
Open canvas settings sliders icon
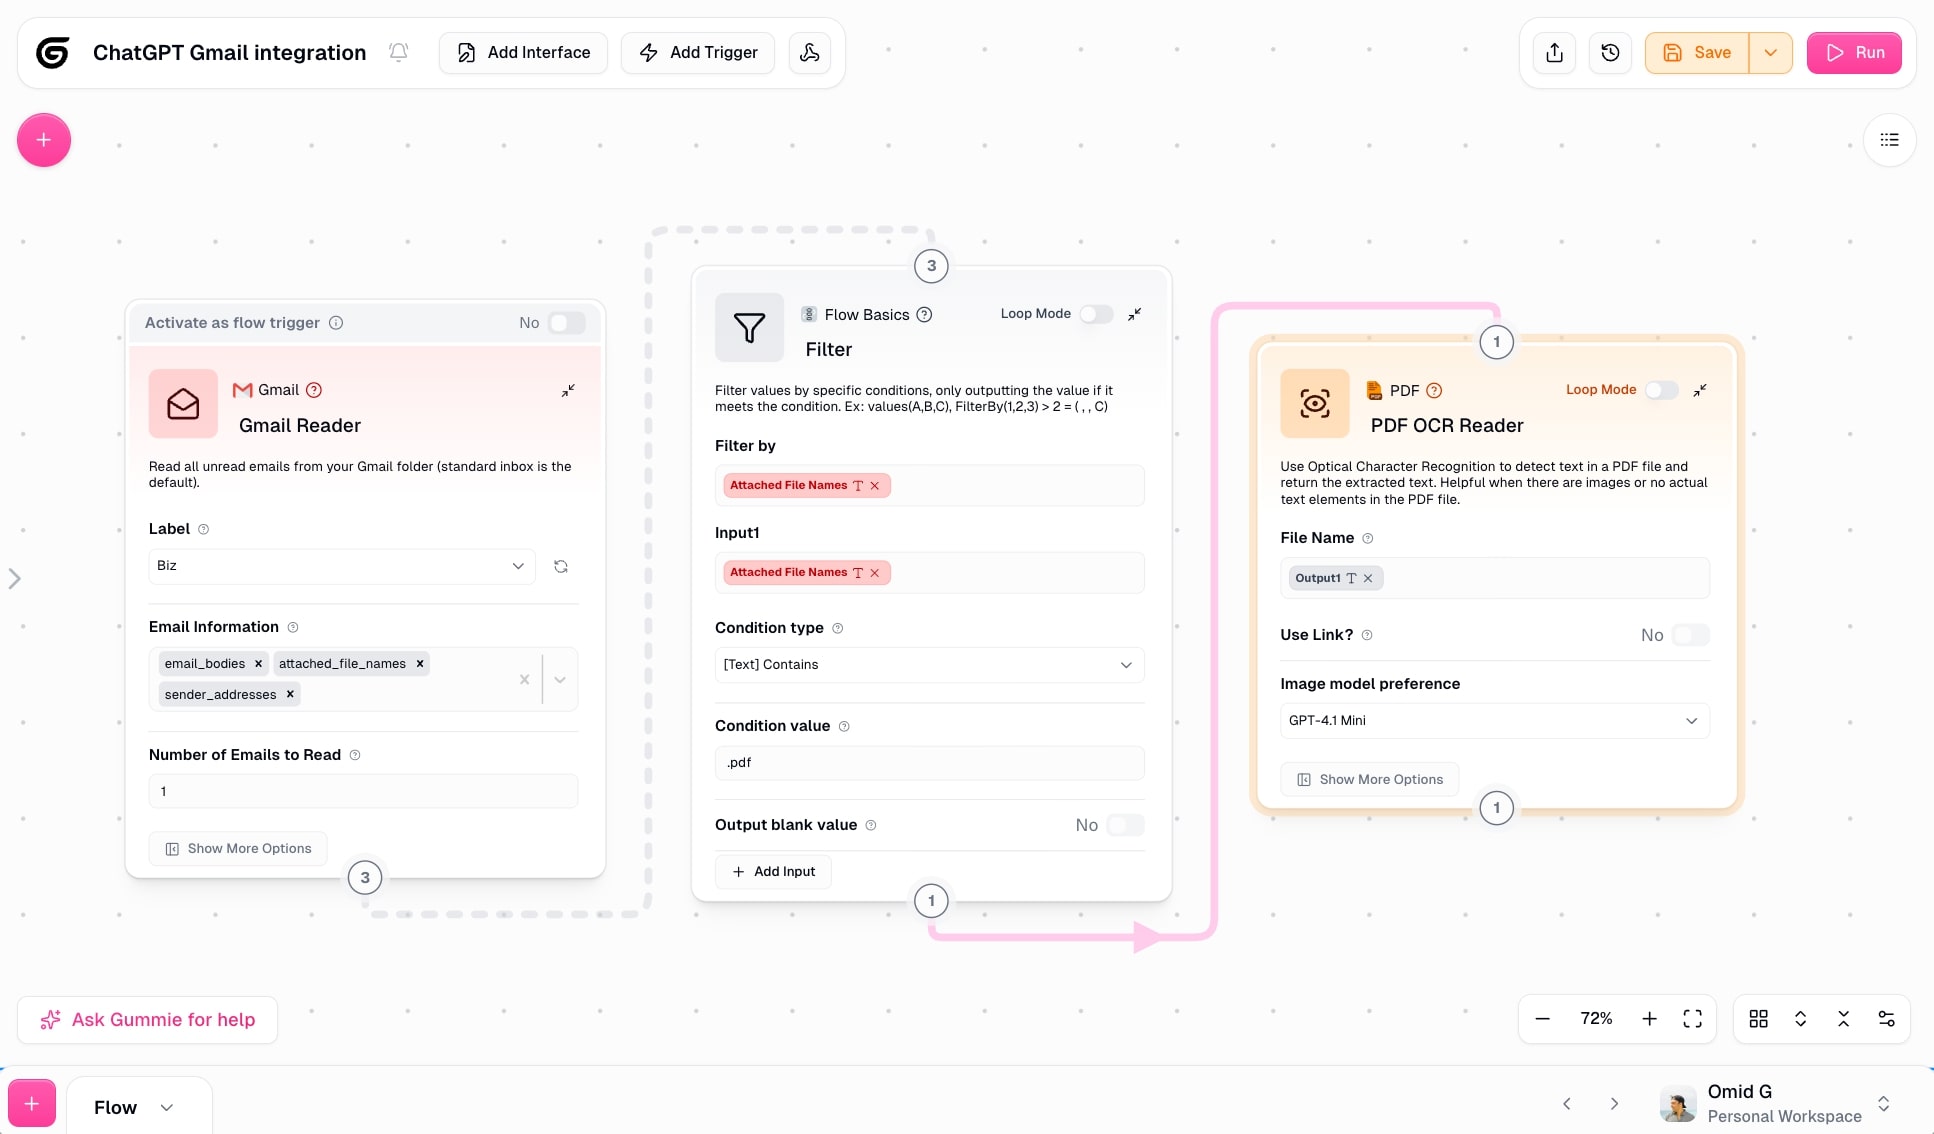(1886, 1019)
